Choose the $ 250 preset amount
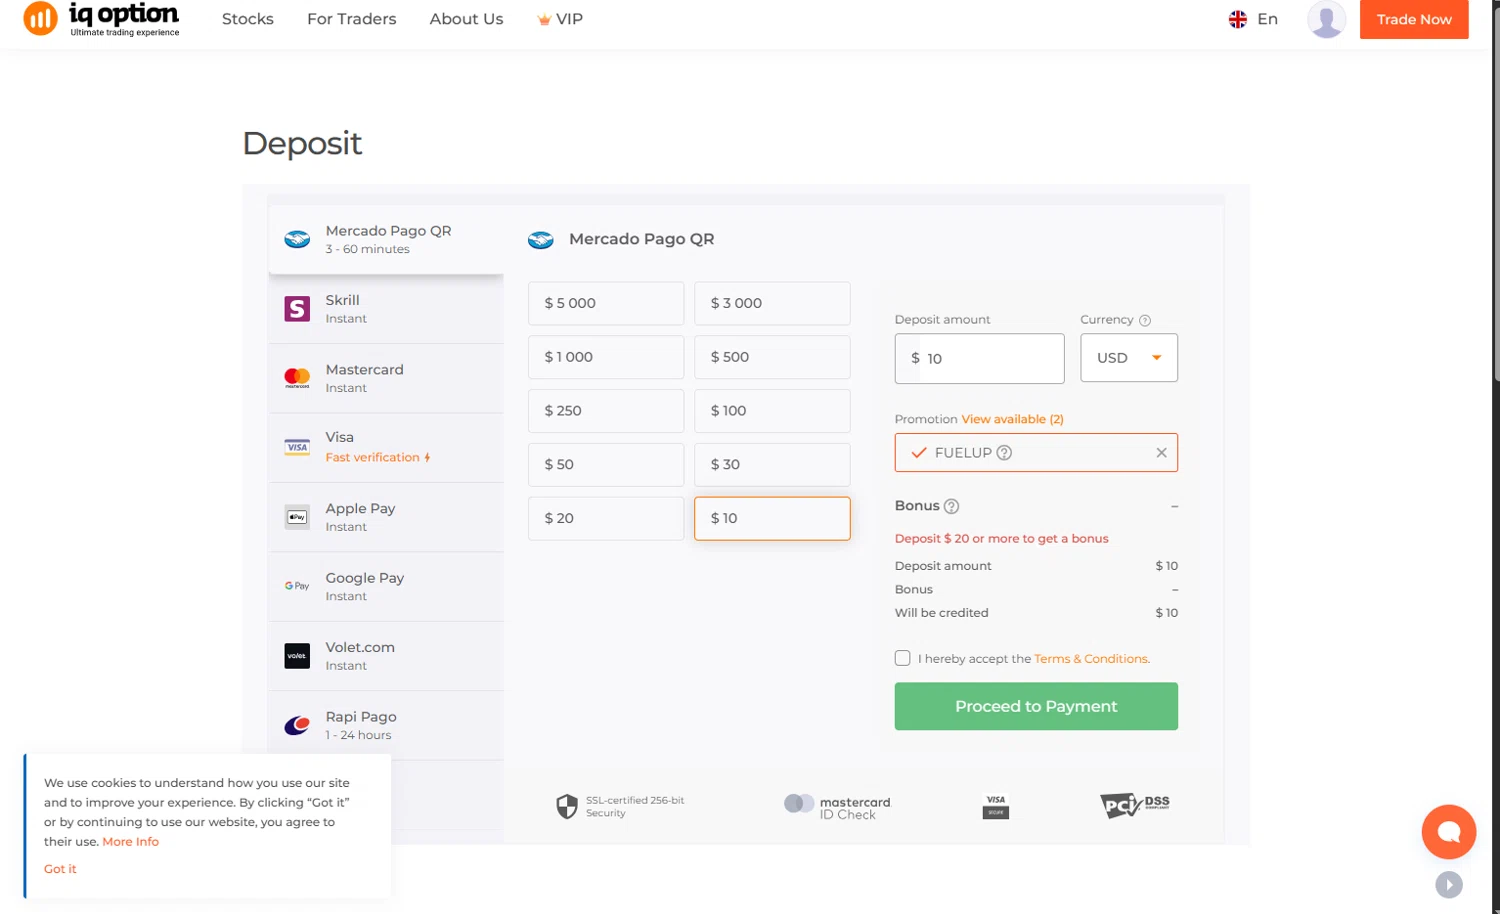The image size is (1500, 914). point(606,411)
